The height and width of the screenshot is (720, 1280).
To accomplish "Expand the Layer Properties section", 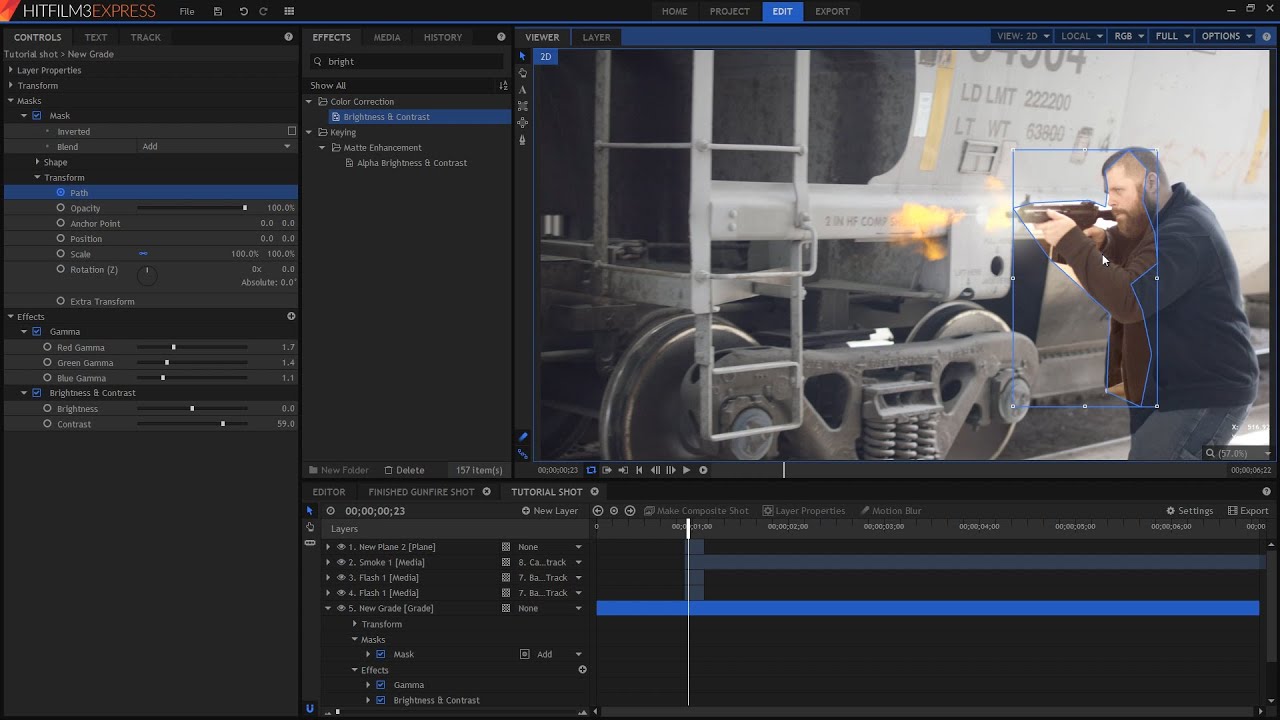I will coord(11,70).
